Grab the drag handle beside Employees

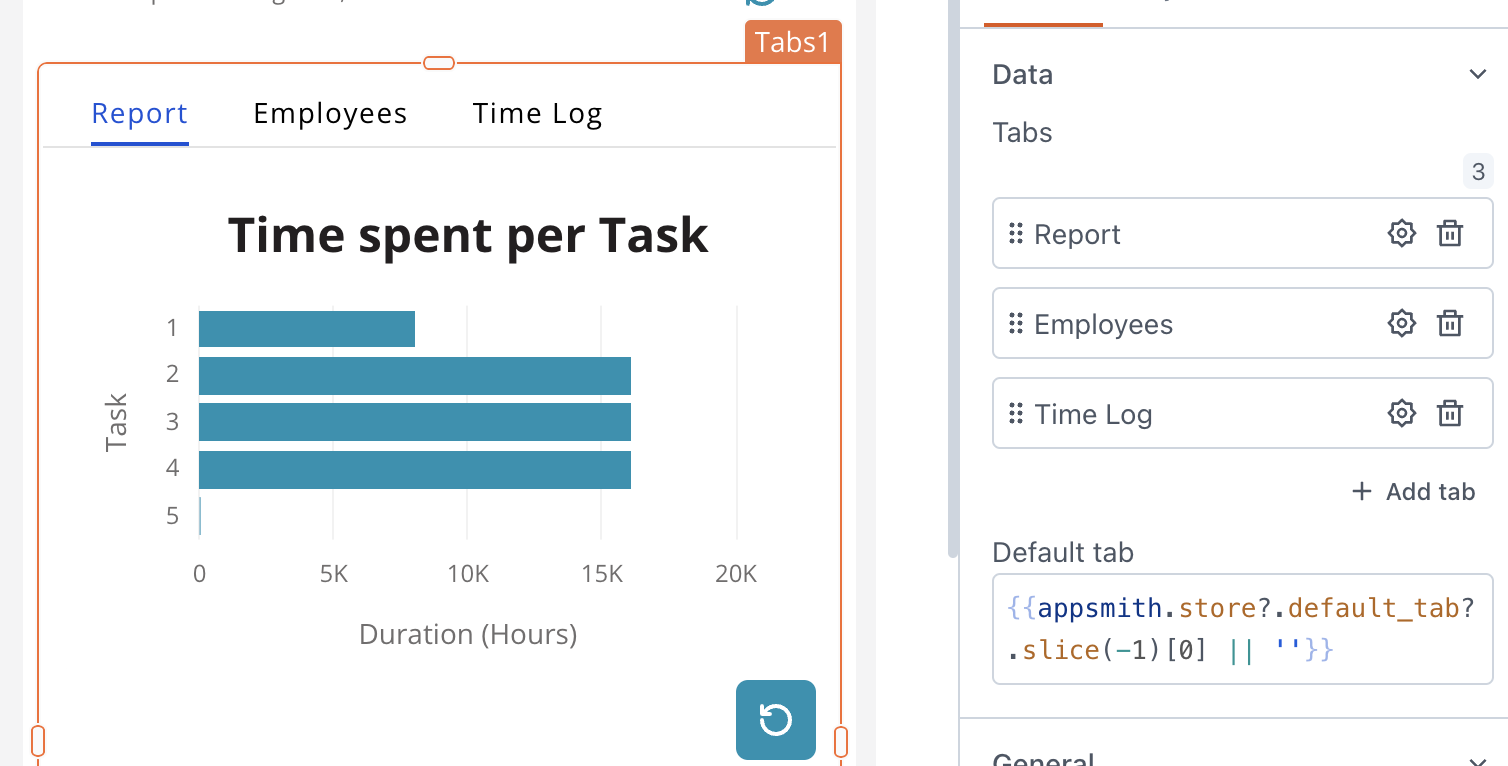1016,324
